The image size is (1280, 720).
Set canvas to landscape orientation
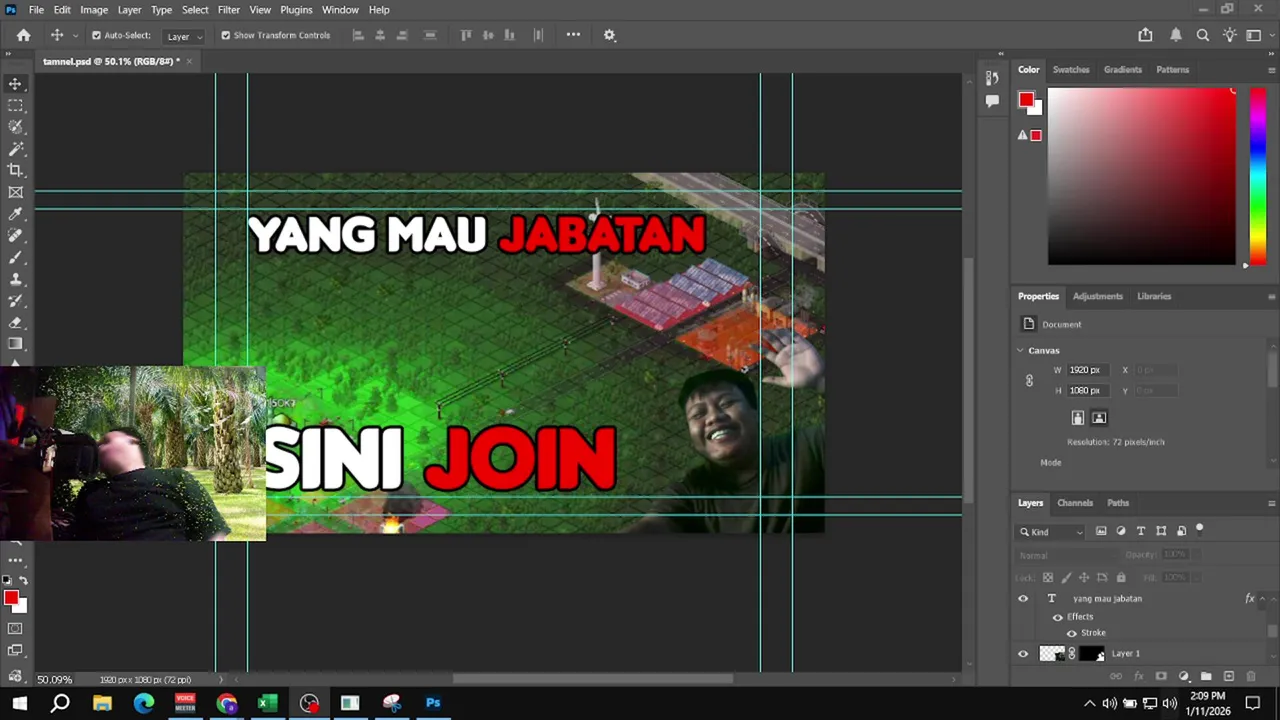click(x=1099, y=418)
